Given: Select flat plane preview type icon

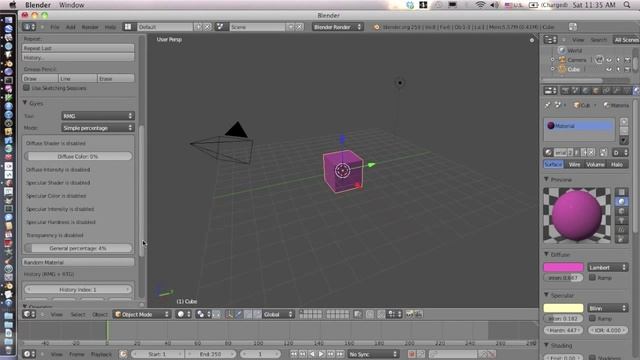Looking at the screenshot, I should (x=621, y=192).
